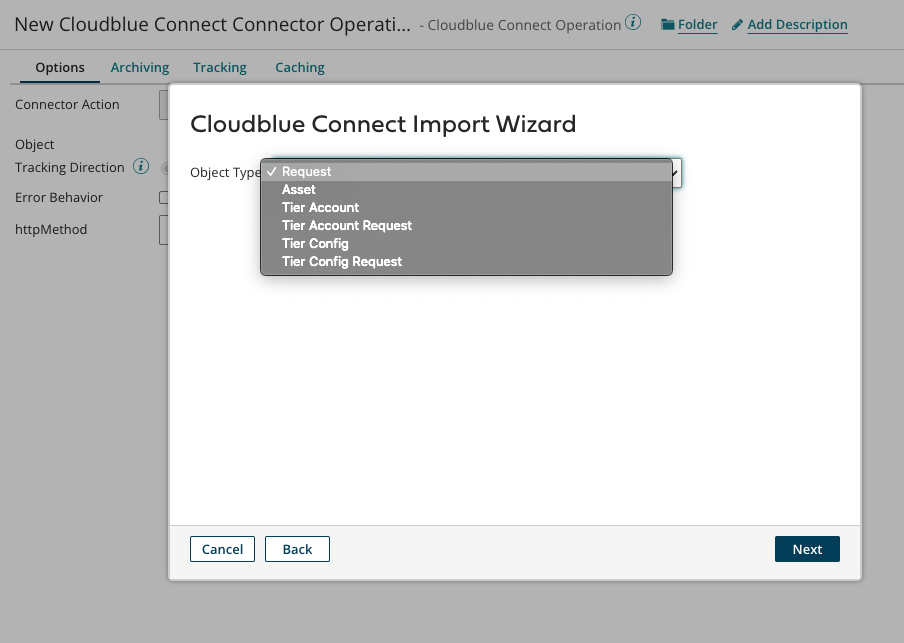Click the Connector Action label
Image resolution: width=904 pixels, height=643 pixels.
click(x=67, y=104)
